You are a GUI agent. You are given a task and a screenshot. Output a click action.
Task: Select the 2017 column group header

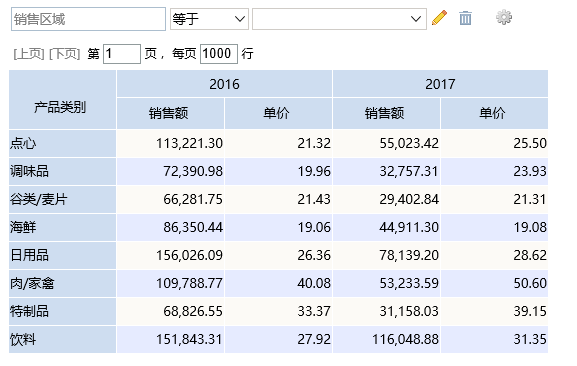pos(440,84)
